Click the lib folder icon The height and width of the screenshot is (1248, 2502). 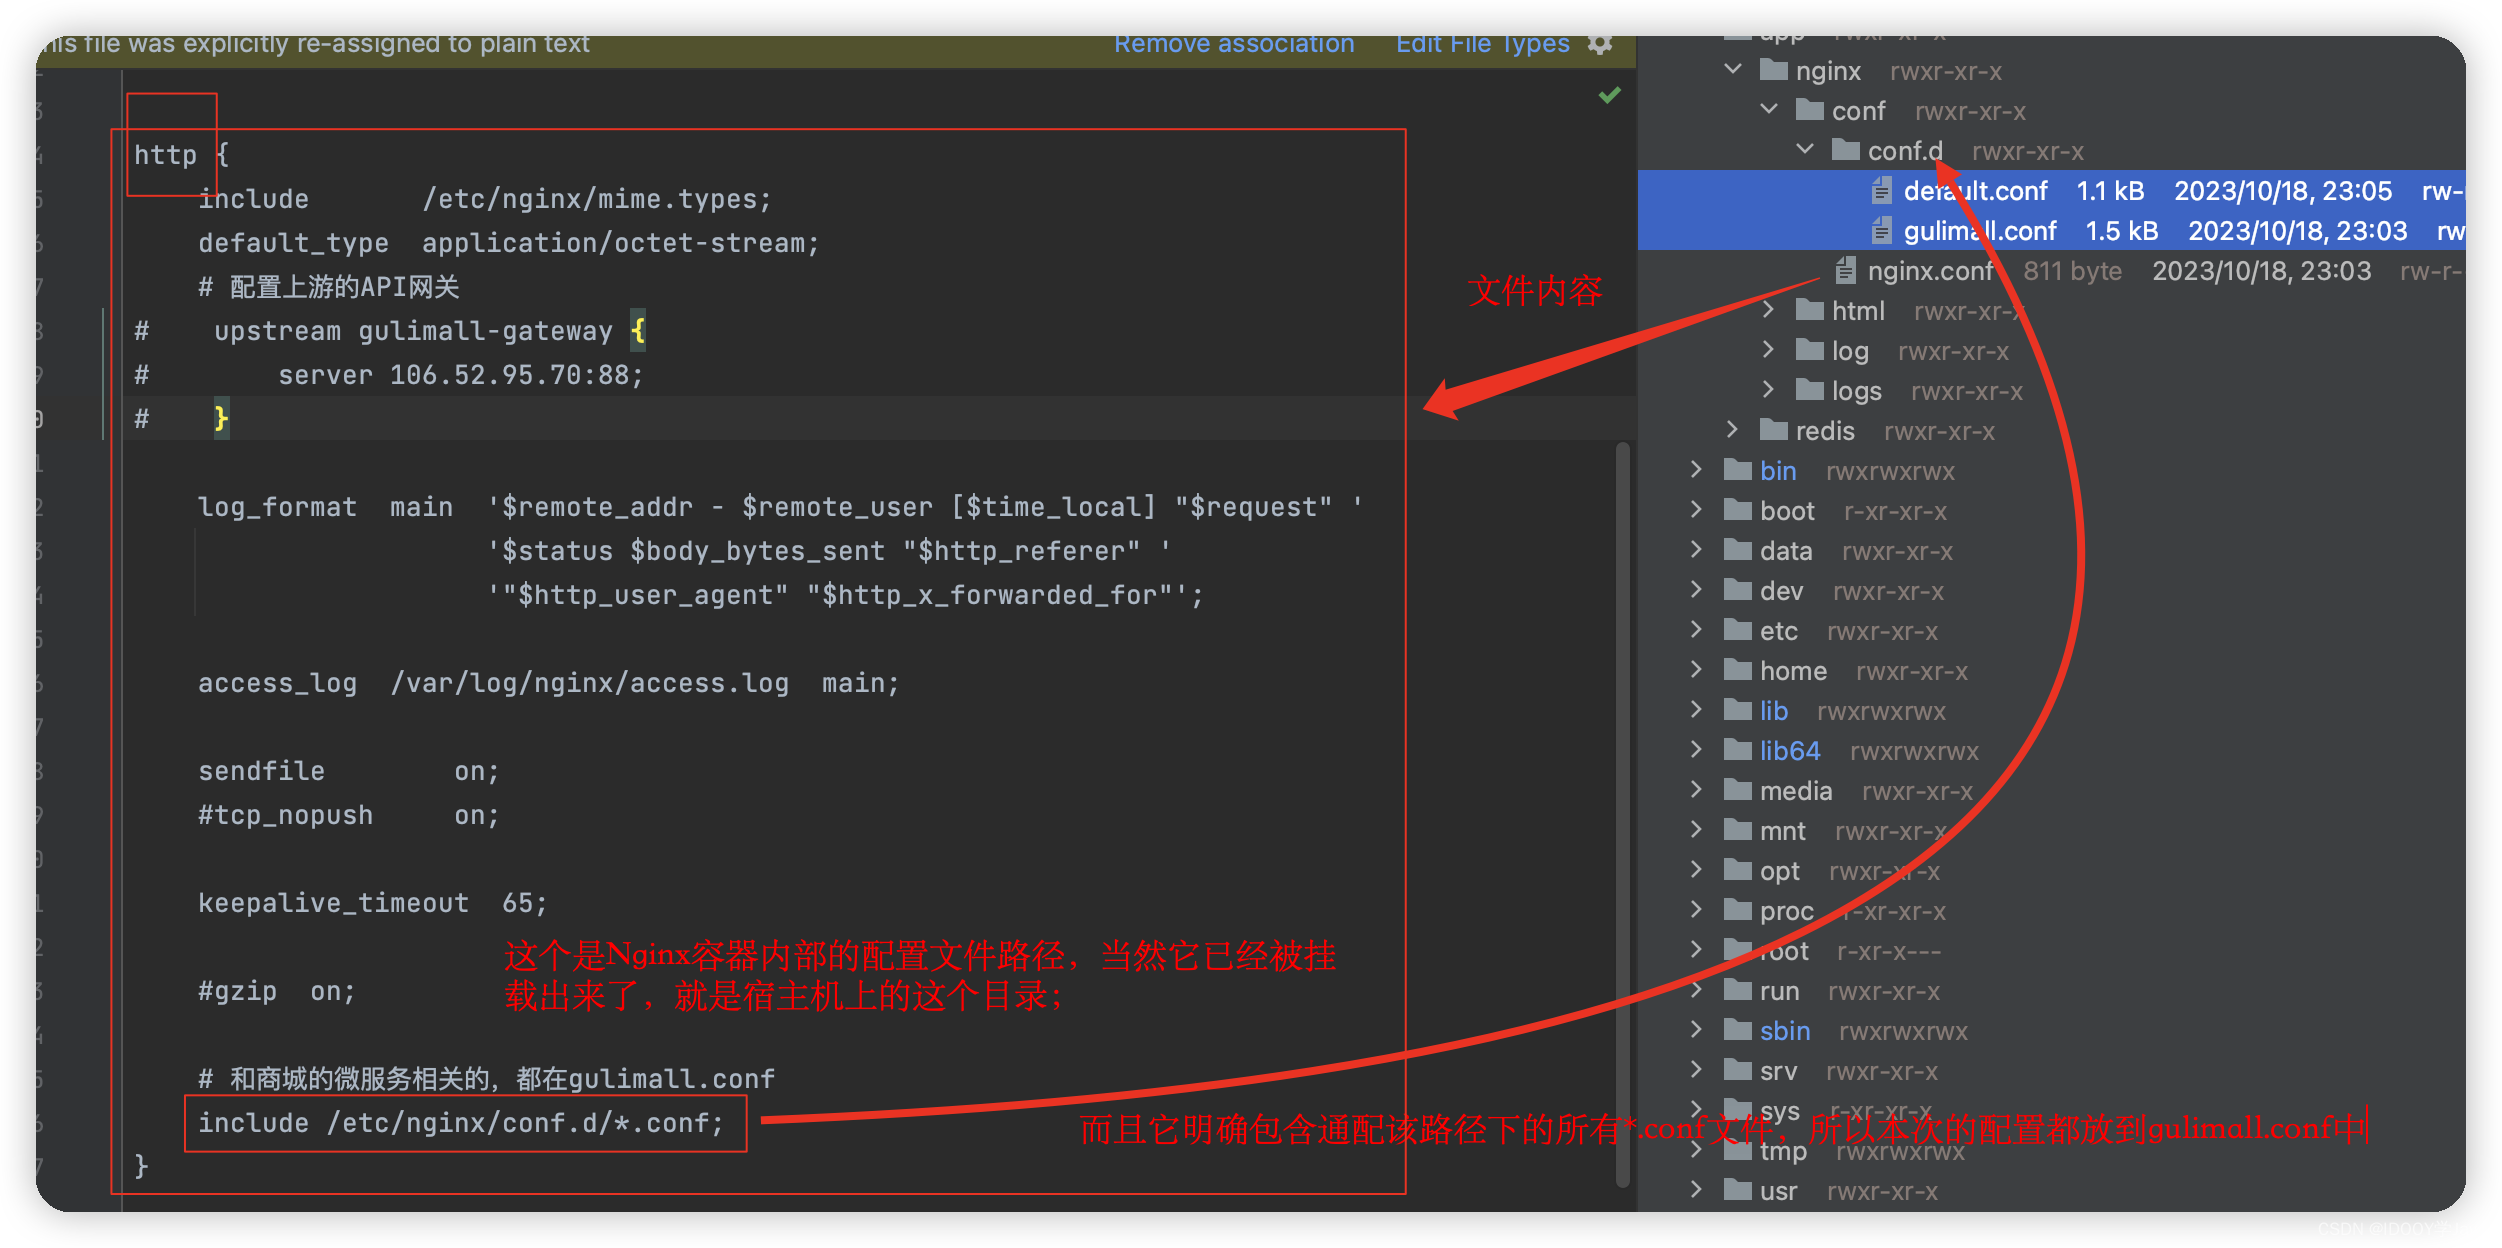tap(1738, 710)
